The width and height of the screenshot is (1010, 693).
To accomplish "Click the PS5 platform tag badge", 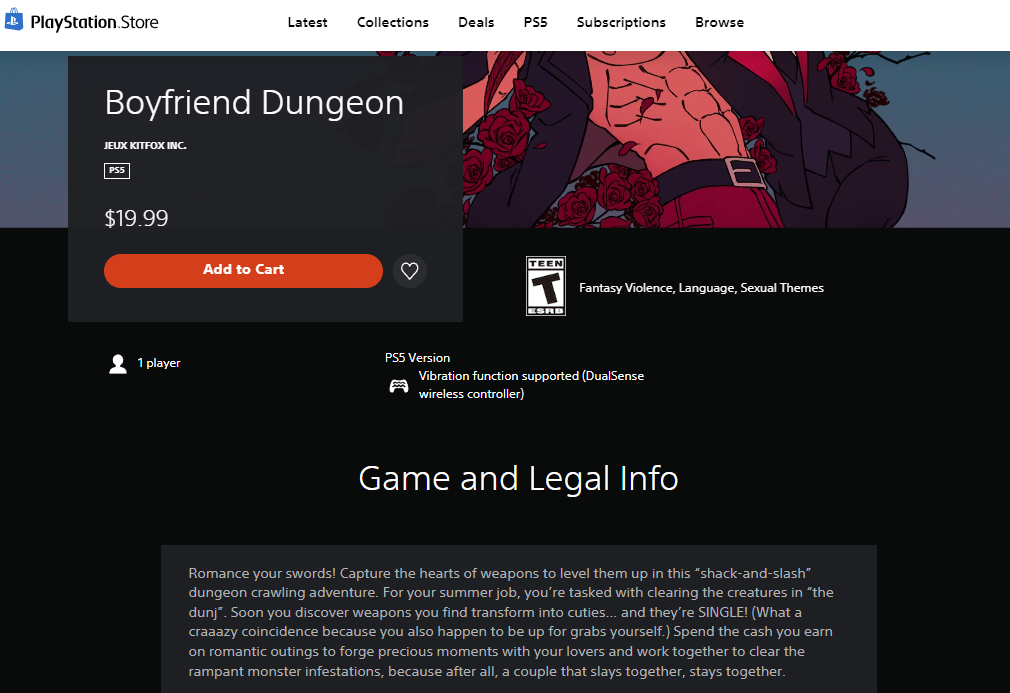I will point(117,171).
